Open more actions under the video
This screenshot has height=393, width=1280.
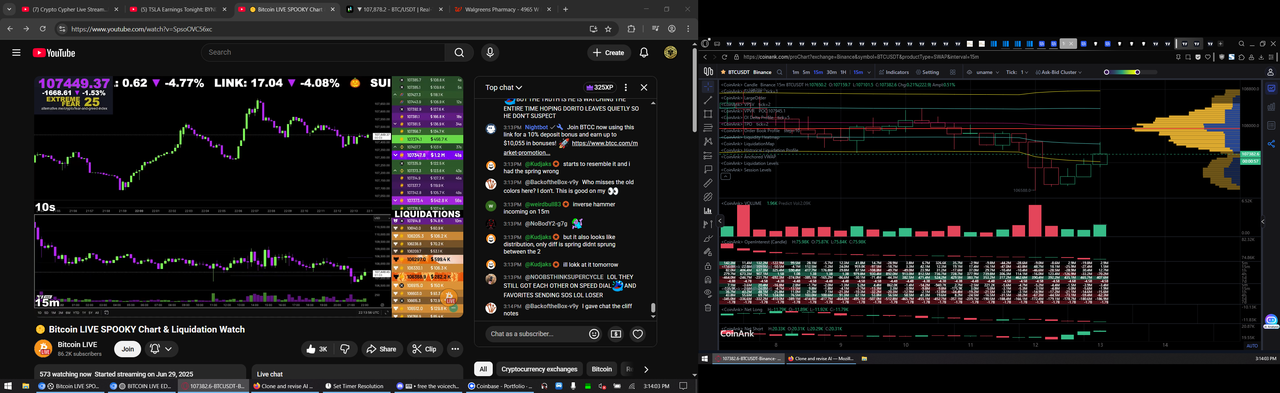pyautogui.click(x=454, y=349)
